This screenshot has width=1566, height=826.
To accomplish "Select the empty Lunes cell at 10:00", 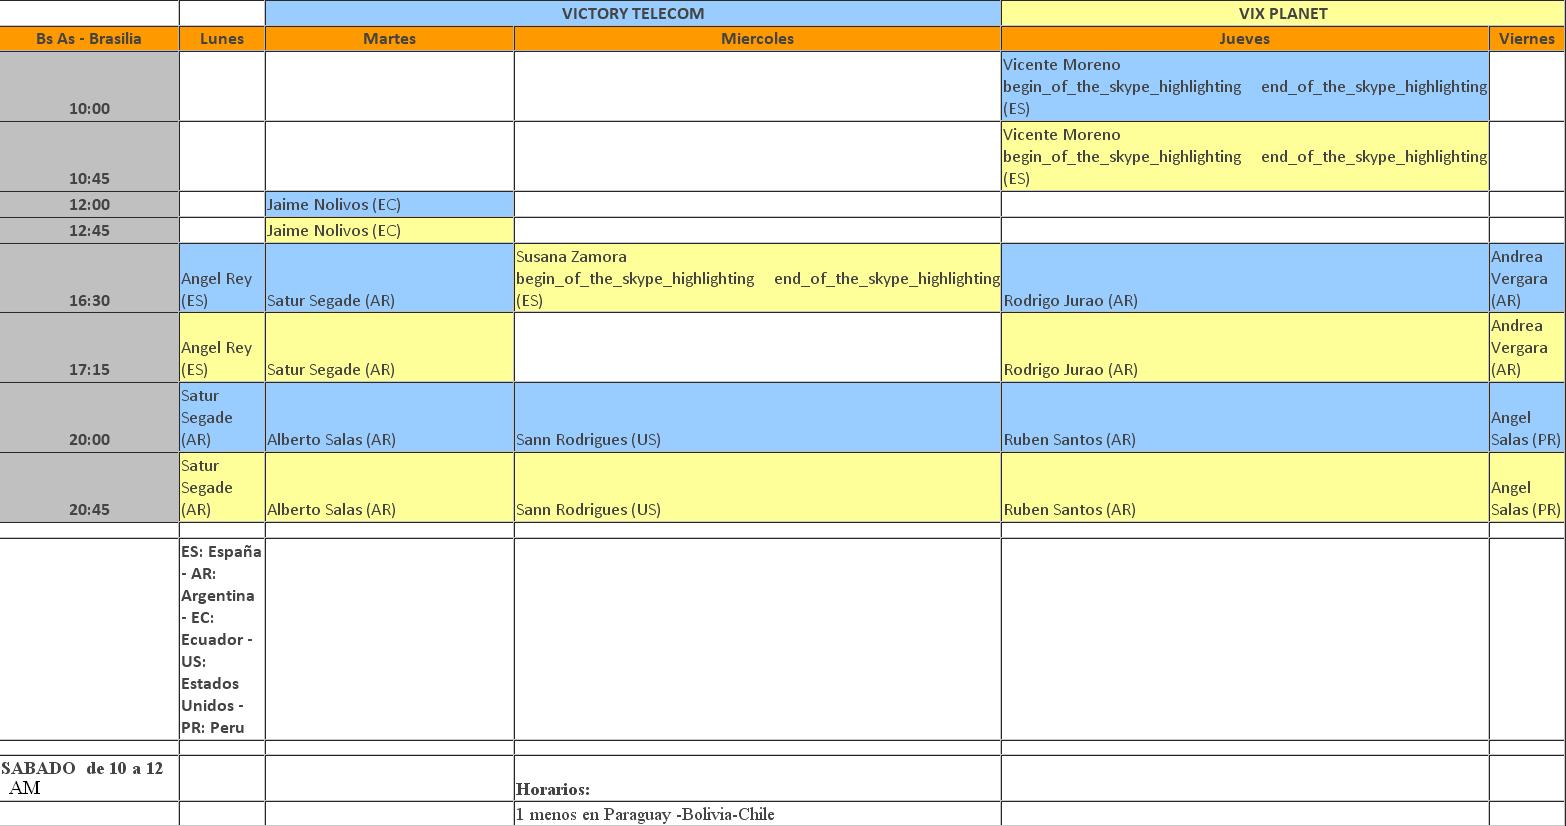I will (222, 87).
